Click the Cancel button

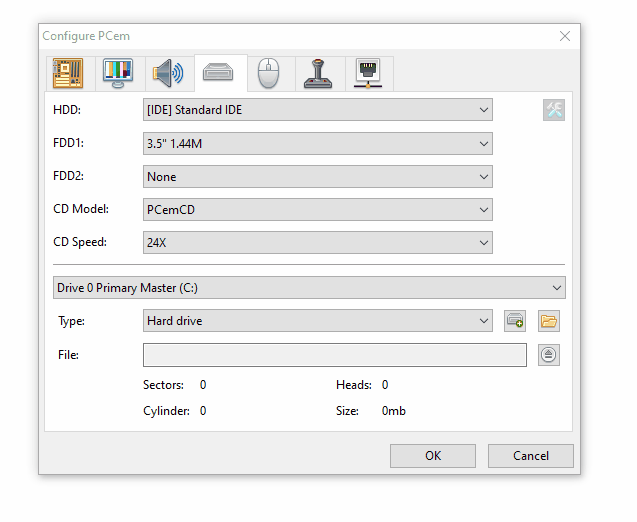click(x=531, y=456)
